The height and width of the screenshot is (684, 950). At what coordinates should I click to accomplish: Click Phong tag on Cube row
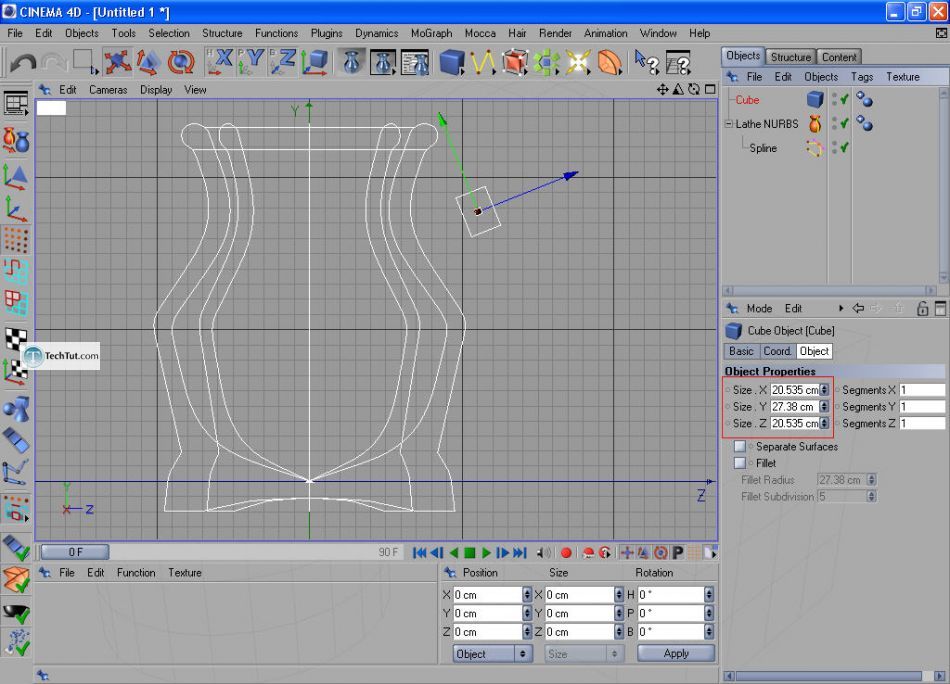(864, 99)
